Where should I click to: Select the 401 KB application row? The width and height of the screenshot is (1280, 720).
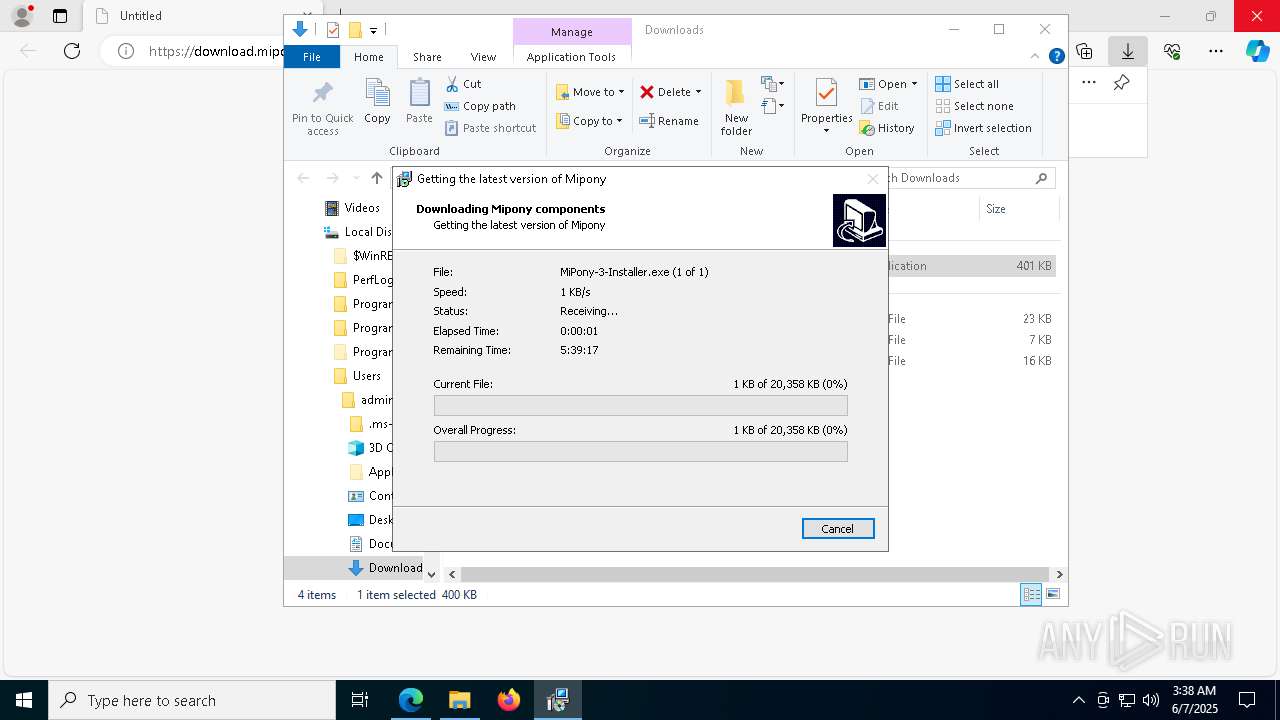pos(970,266)
